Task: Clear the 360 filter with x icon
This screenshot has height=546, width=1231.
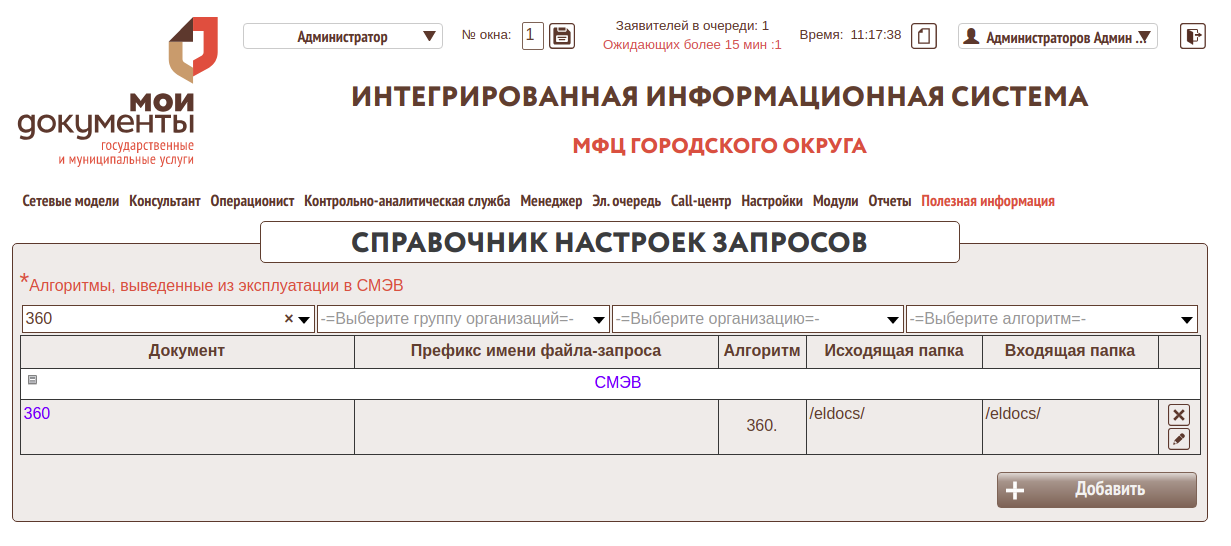Action: 289,319
